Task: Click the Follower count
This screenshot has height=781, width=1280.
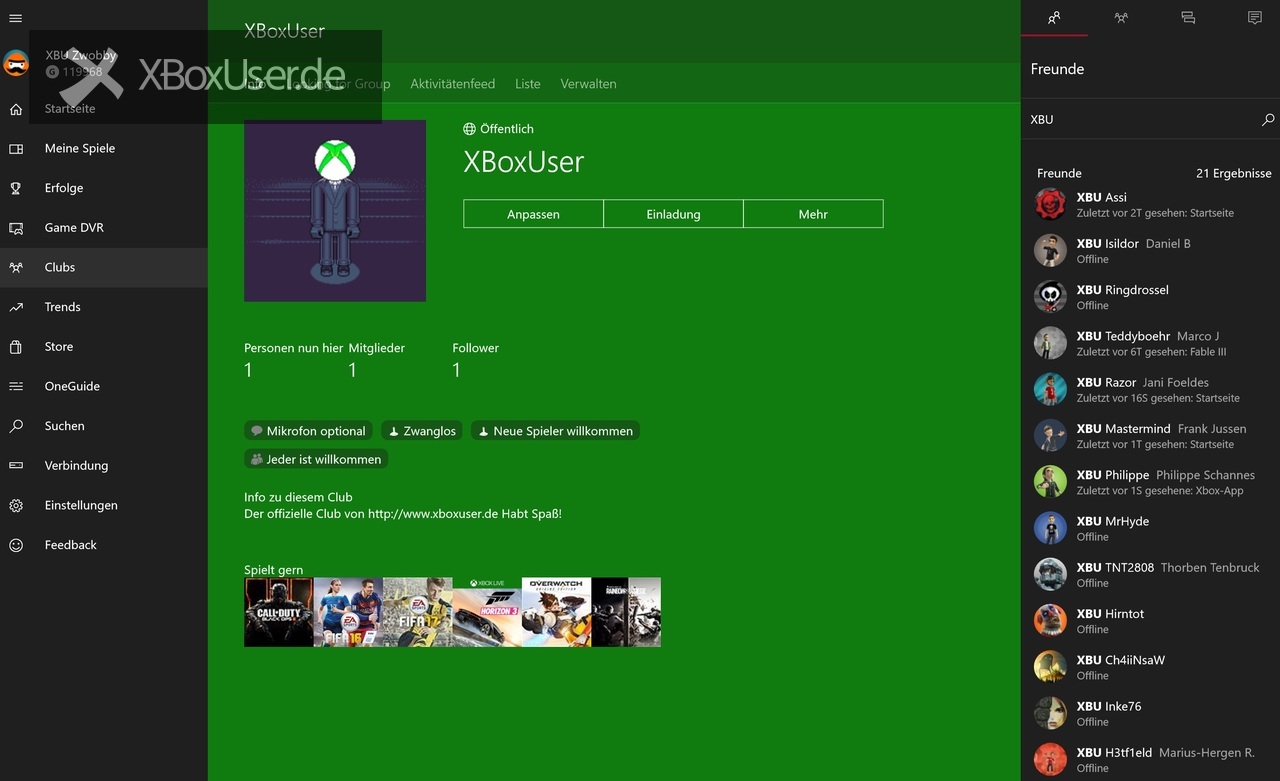Action: (x=457, y=371)
